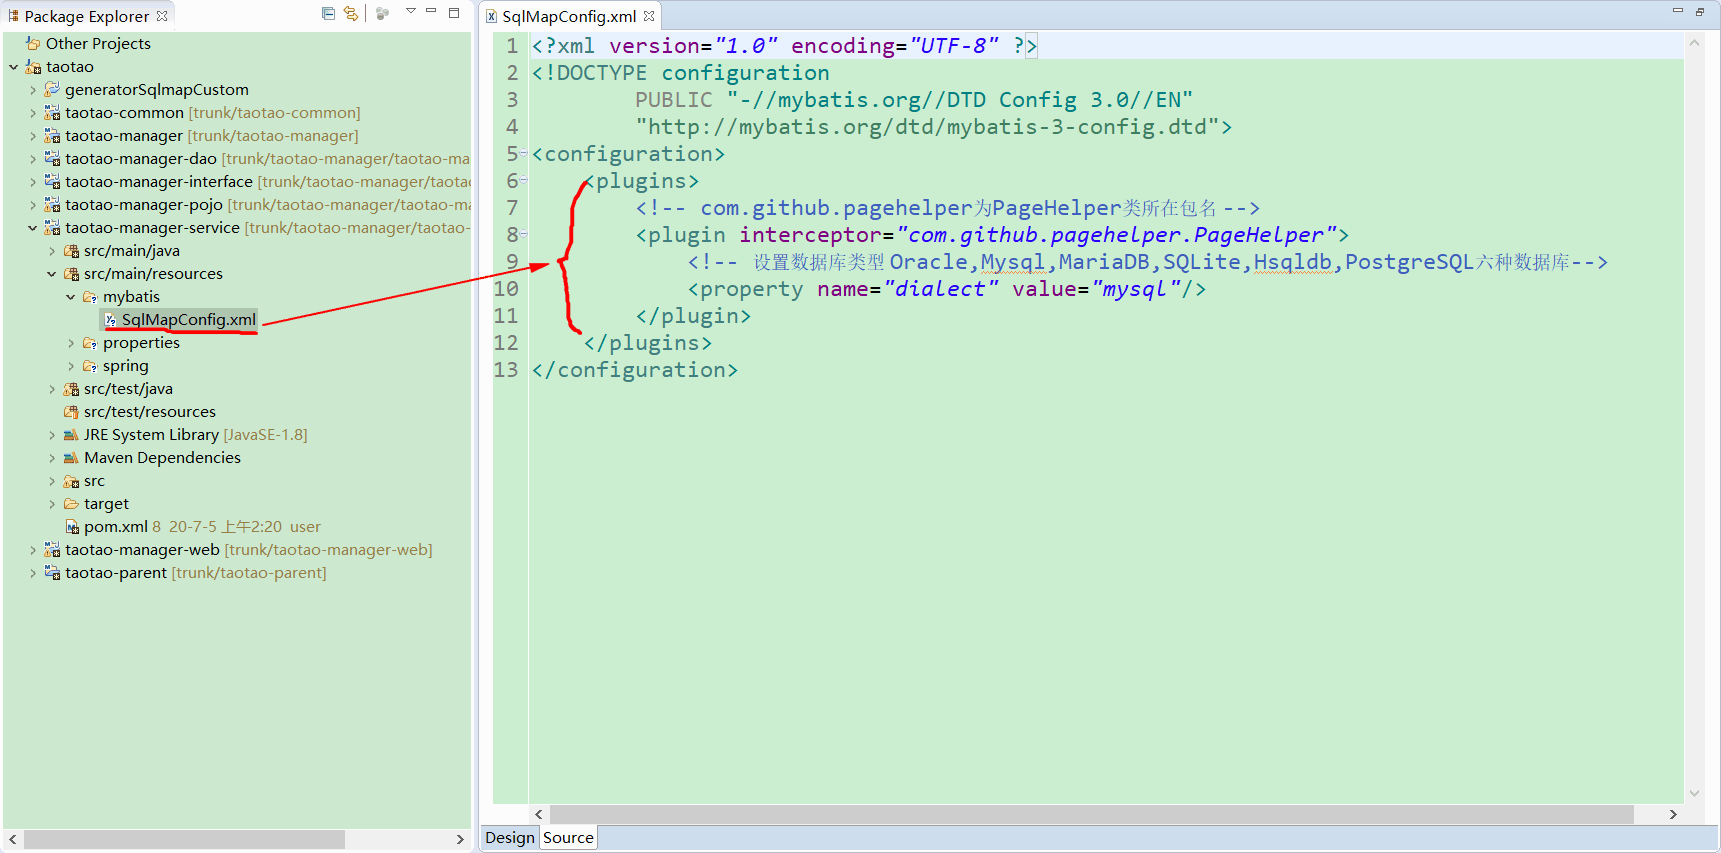Click the Focus on Active Task icon

[x=382, y=13]
